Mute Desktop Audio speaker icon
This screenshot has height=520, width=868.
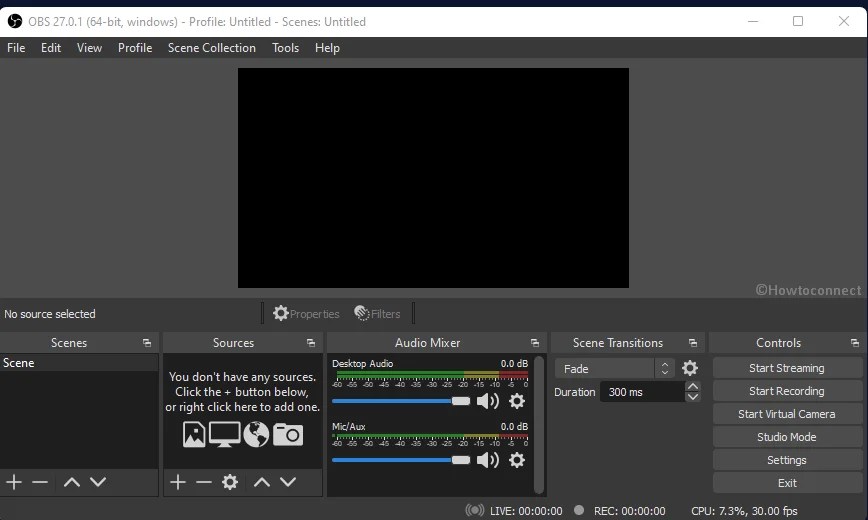point(488,401)
